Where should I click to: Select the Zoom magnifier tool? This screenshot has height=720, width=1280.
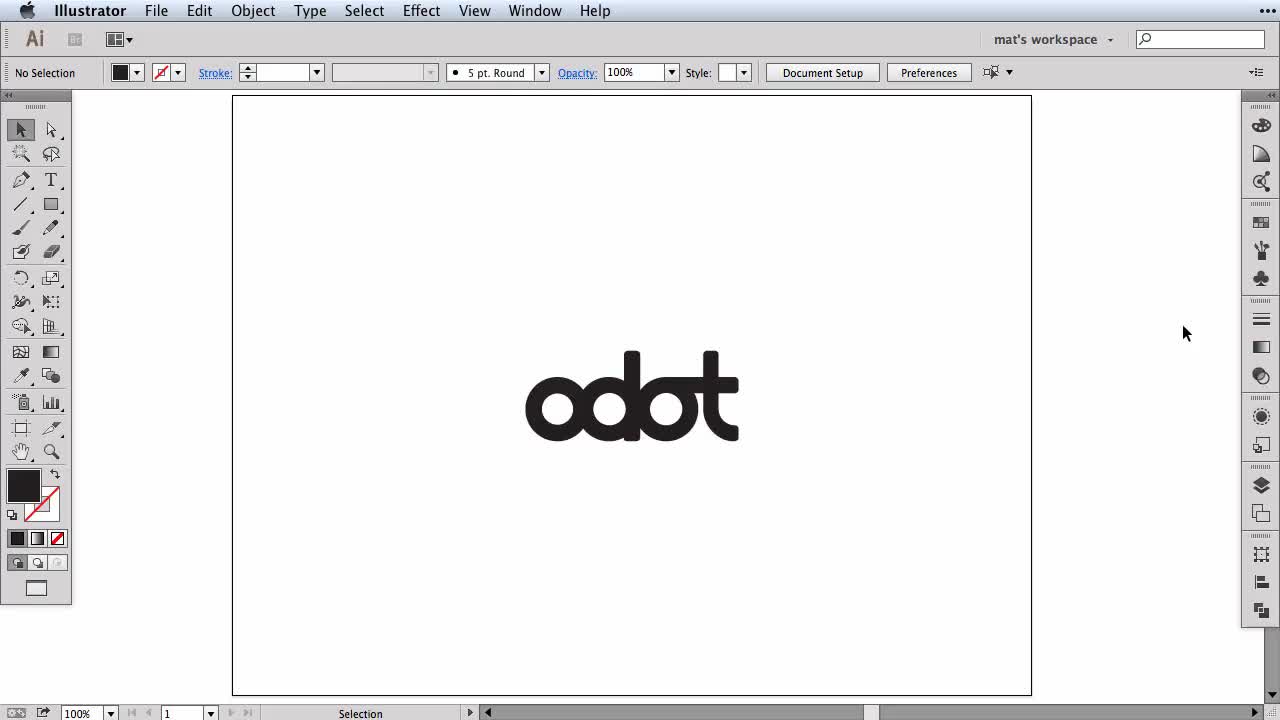pyautogui.click(x=51, y=452)
